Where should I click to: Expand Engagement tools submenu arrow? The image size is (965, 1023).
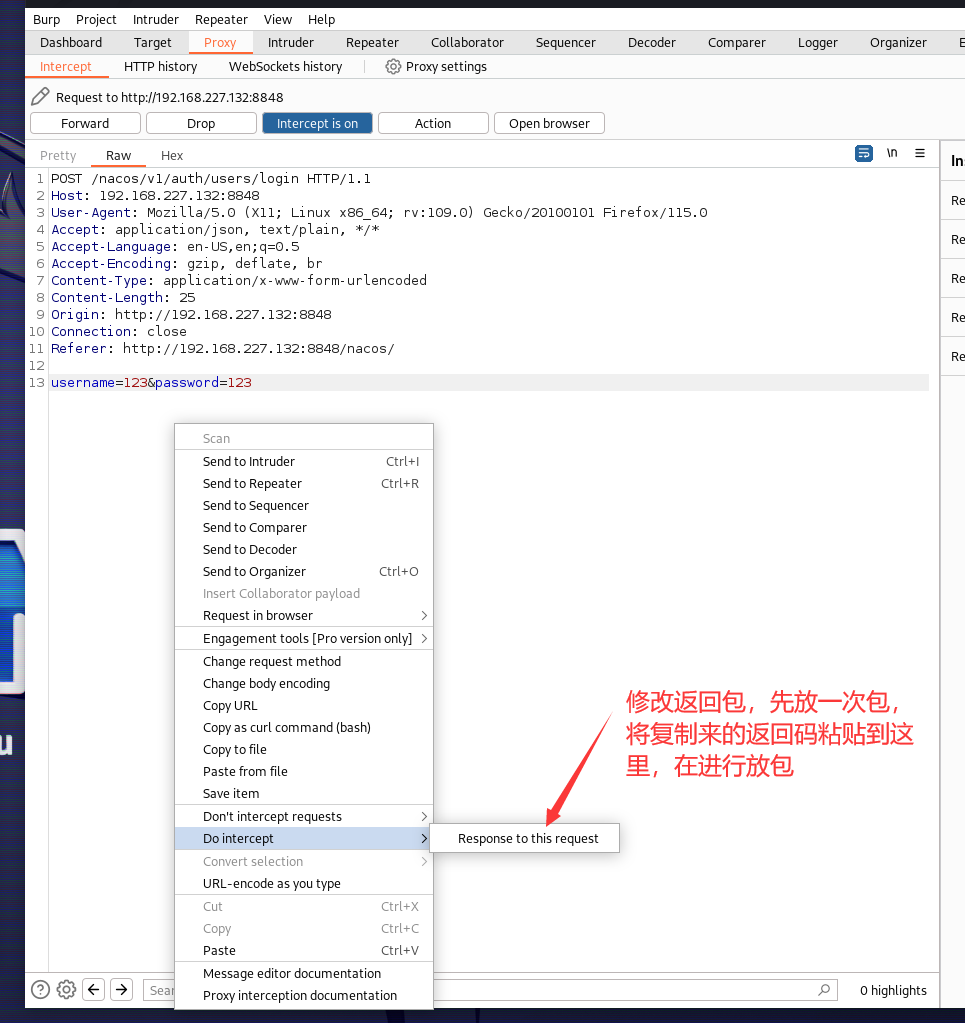[424, 638]
